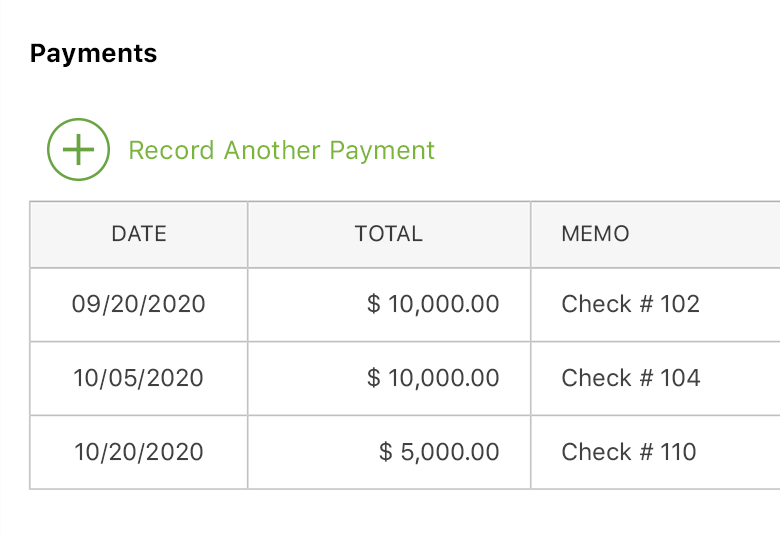Open the Check # 104 memo cell
This screenshot has height=534, width=780.
(x=630, y=378)
